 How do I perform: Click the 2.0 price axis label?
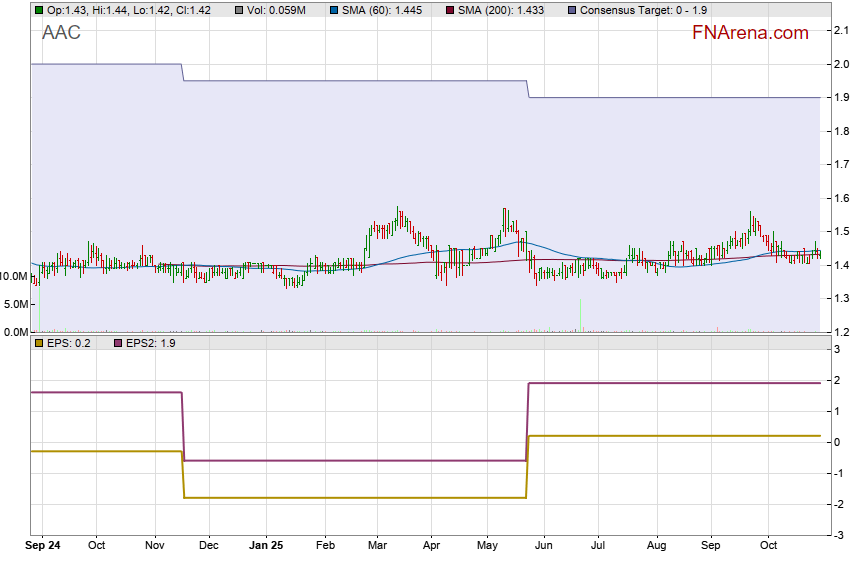pos(841,65)
